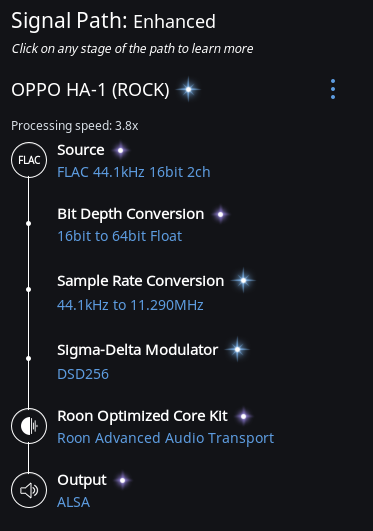The height and width of the screenshot is (531, 373).
Task: Click the blue star beside Sample Rate Conversion
Action: pyautogui.click(x=243, y=280)
